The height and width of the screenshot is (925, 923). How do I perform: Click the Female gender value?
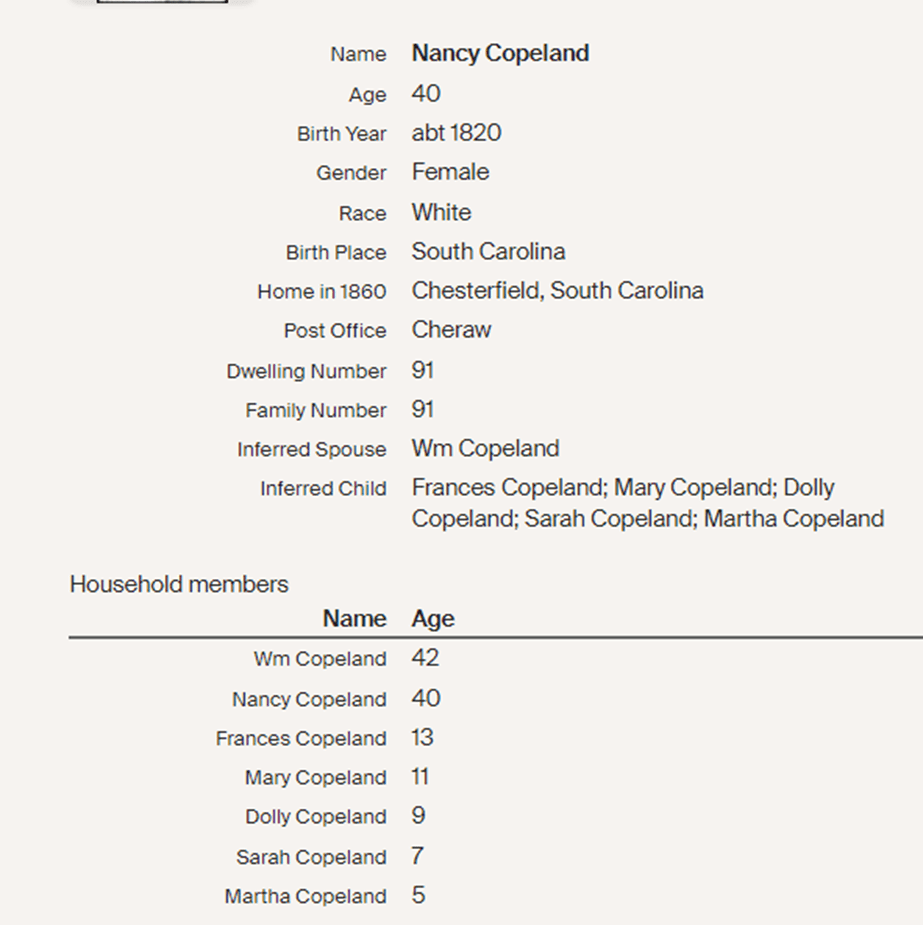point(450,172)
